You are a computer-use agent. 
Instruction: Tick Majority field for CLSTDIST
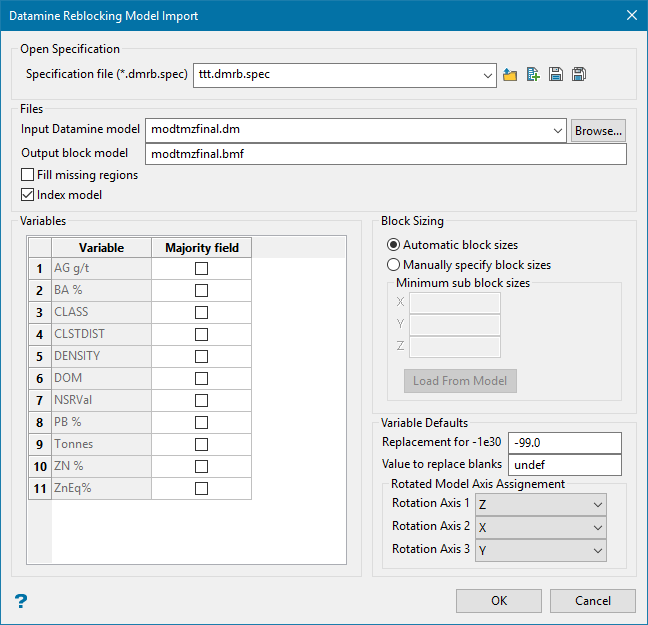201,334
